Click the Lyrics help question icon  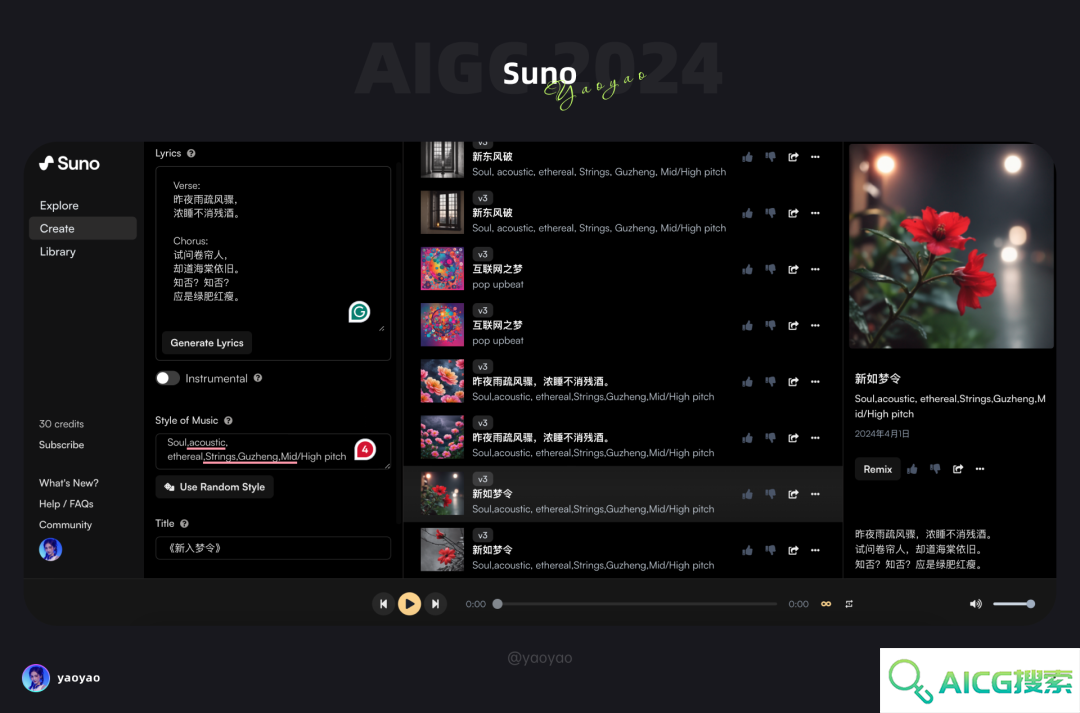click(x=191, y=154)
